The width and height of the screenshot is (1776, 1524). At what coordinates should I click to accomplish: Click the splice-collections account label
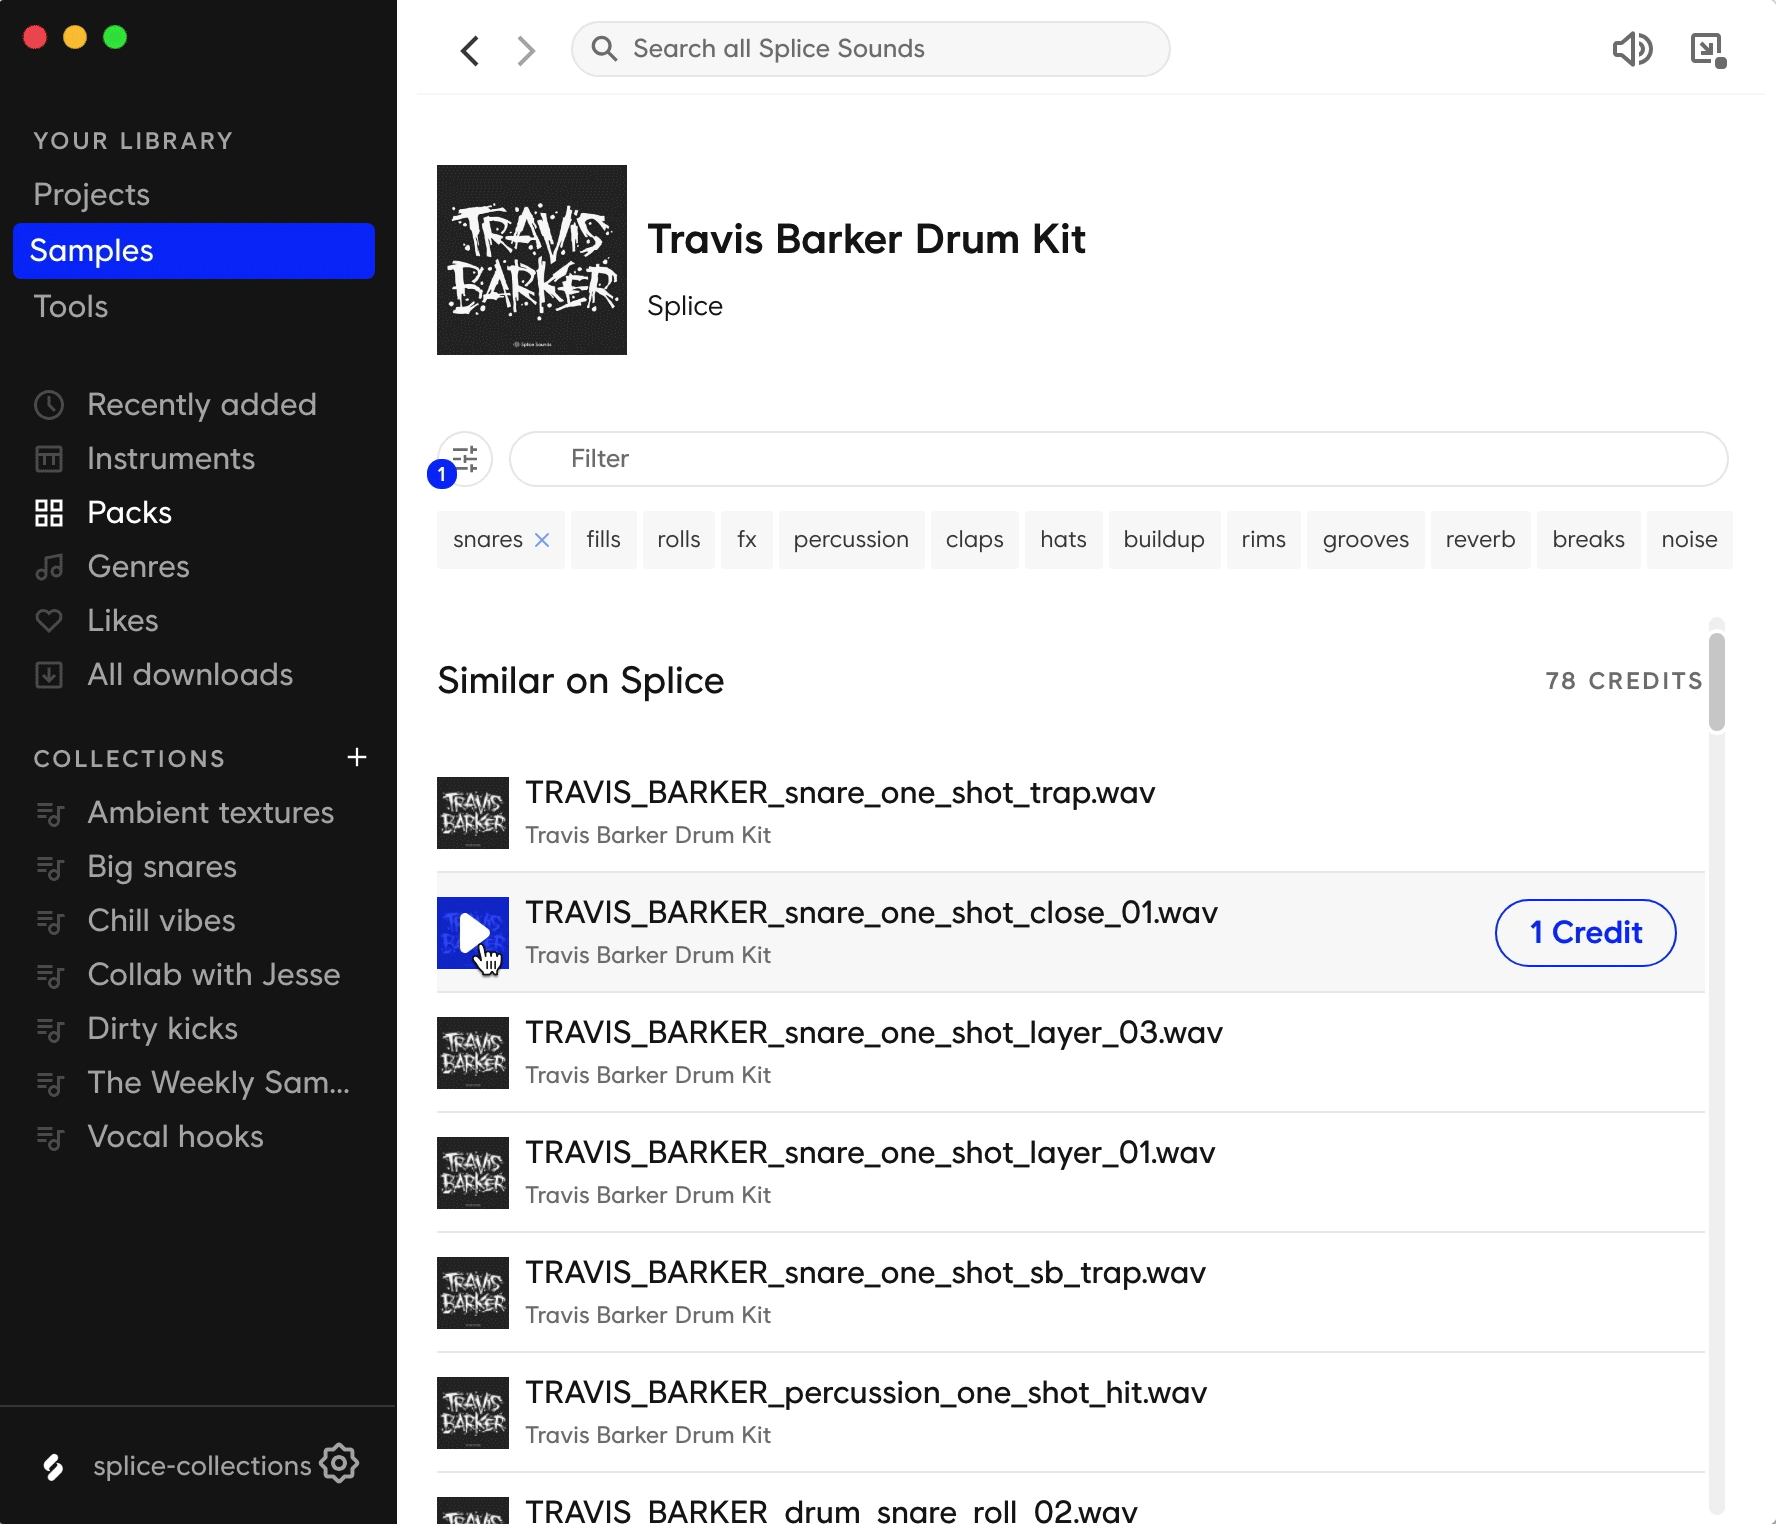pyautogui.click(x=202, y=1466)
